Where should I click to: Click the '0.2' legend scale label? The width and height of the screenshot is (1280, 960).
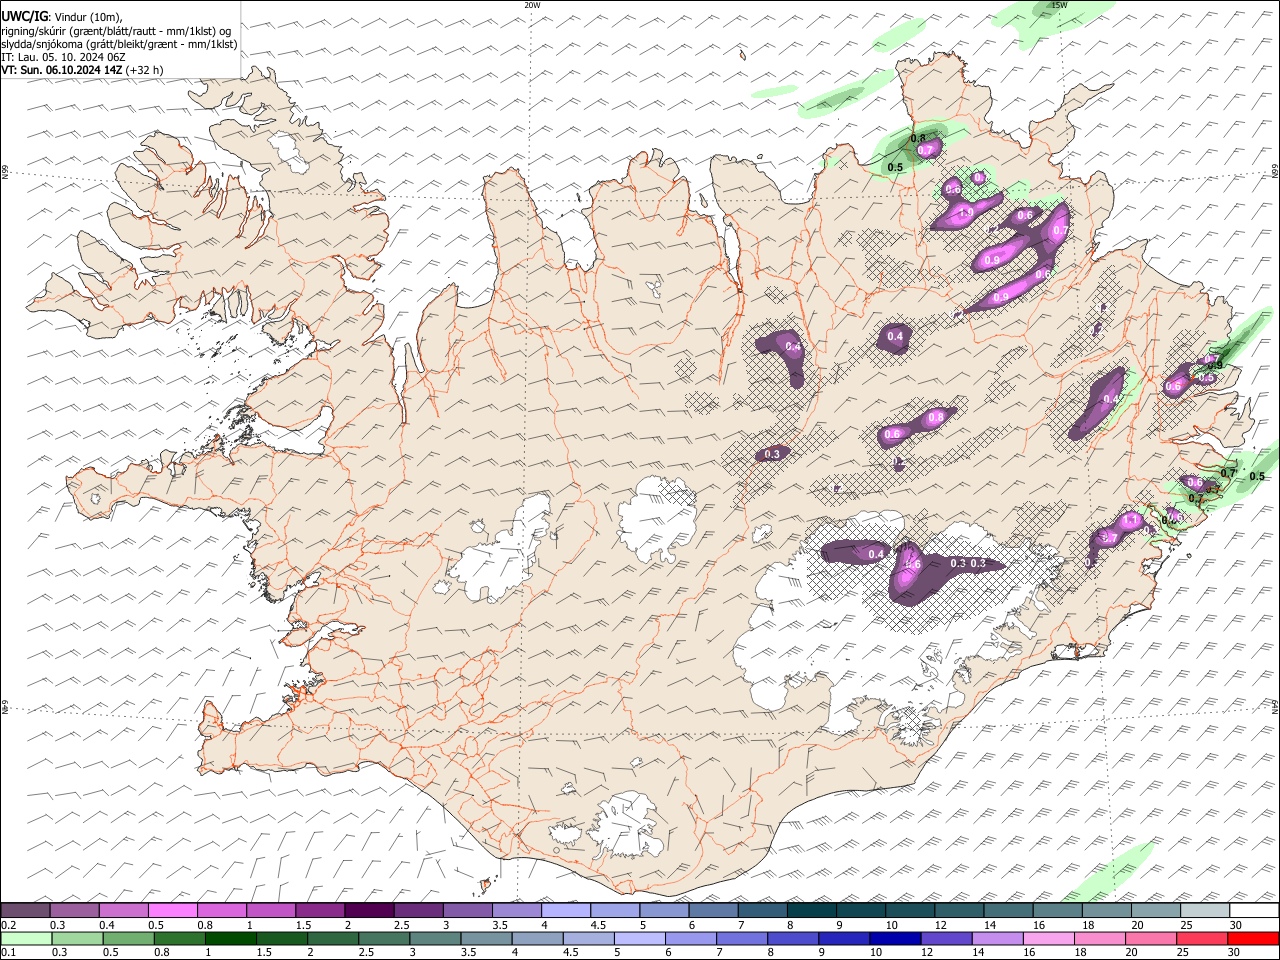coord(8,925)
